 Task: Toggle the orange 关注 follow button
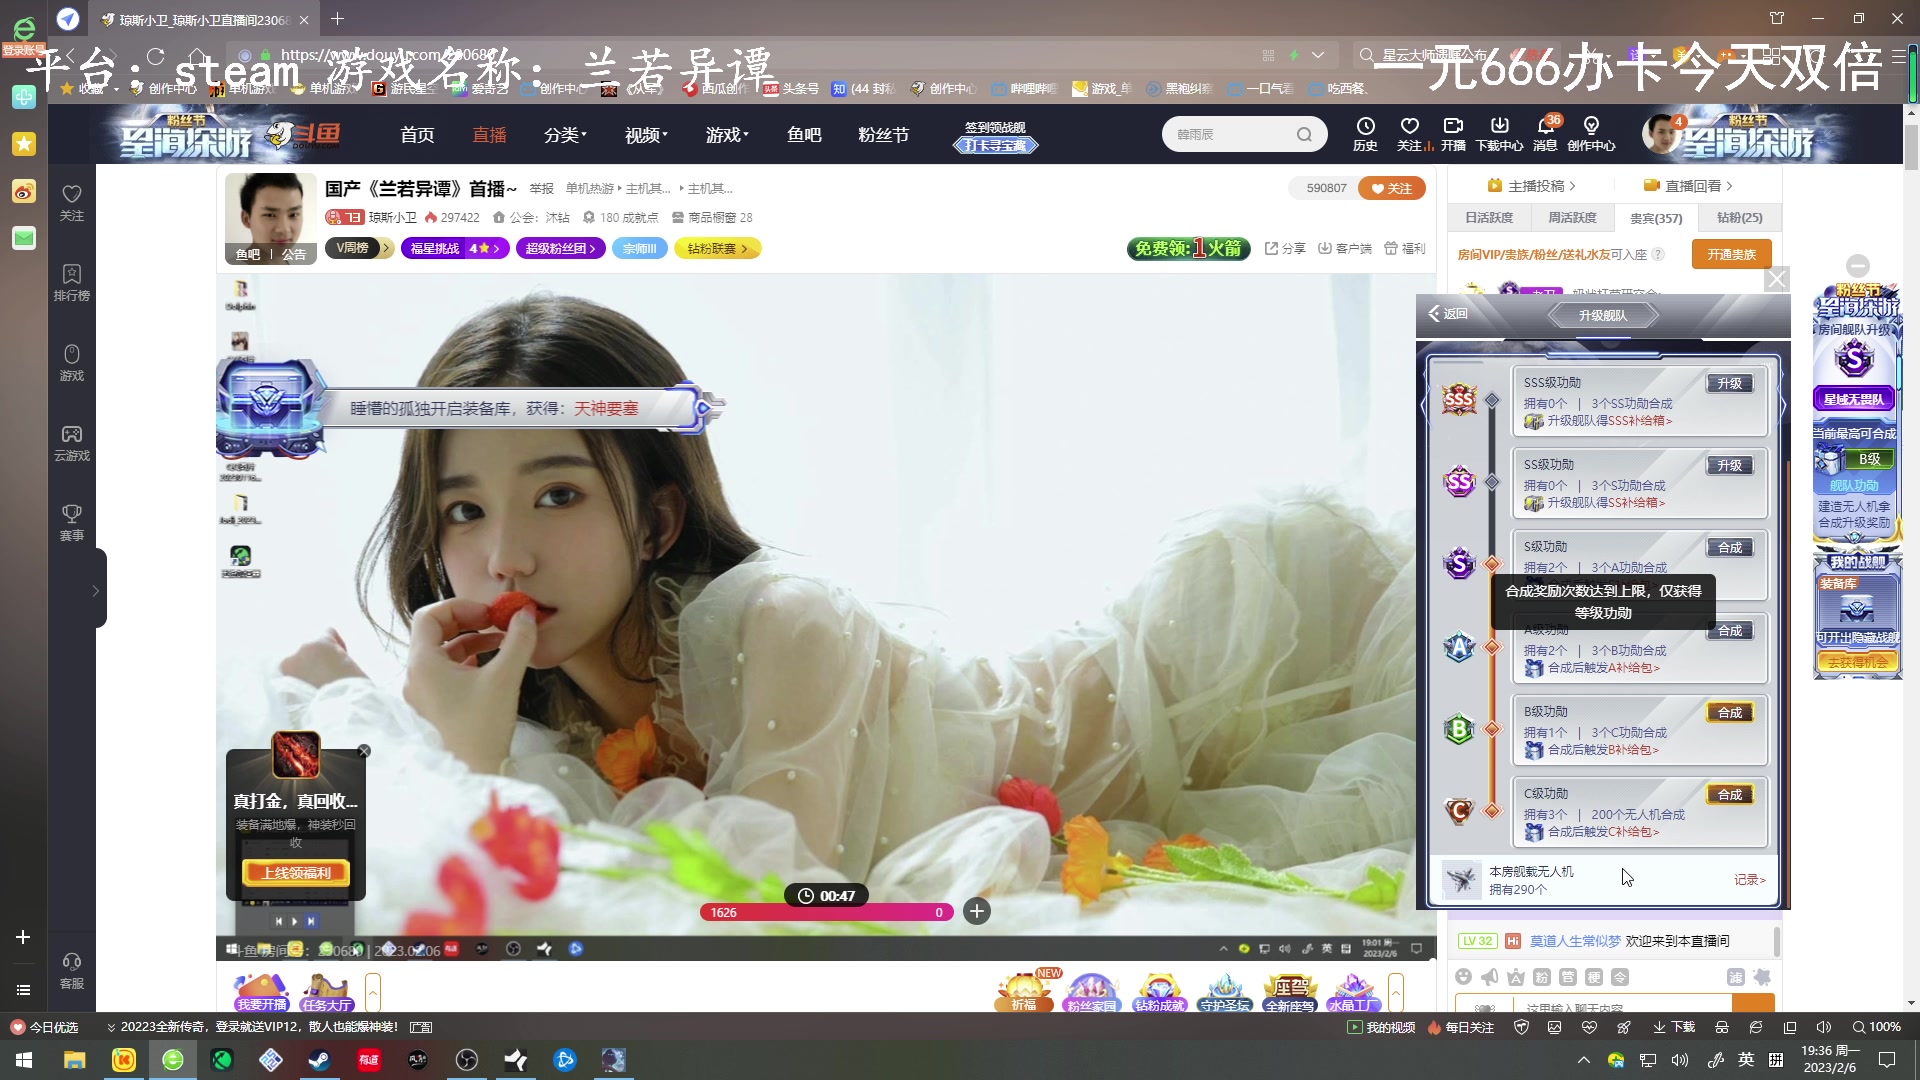point(1391,188)
